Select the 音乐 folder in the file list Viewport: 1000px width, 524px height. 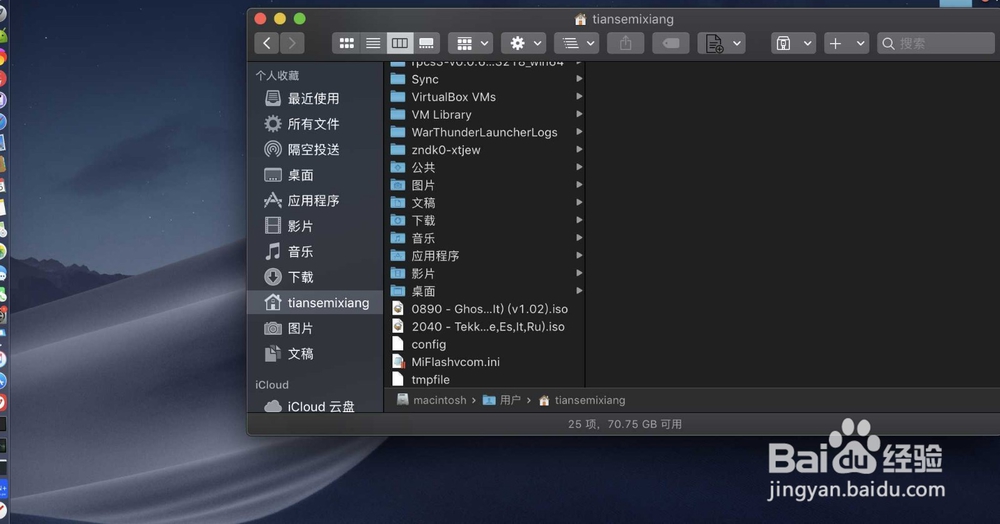(485, 238)
